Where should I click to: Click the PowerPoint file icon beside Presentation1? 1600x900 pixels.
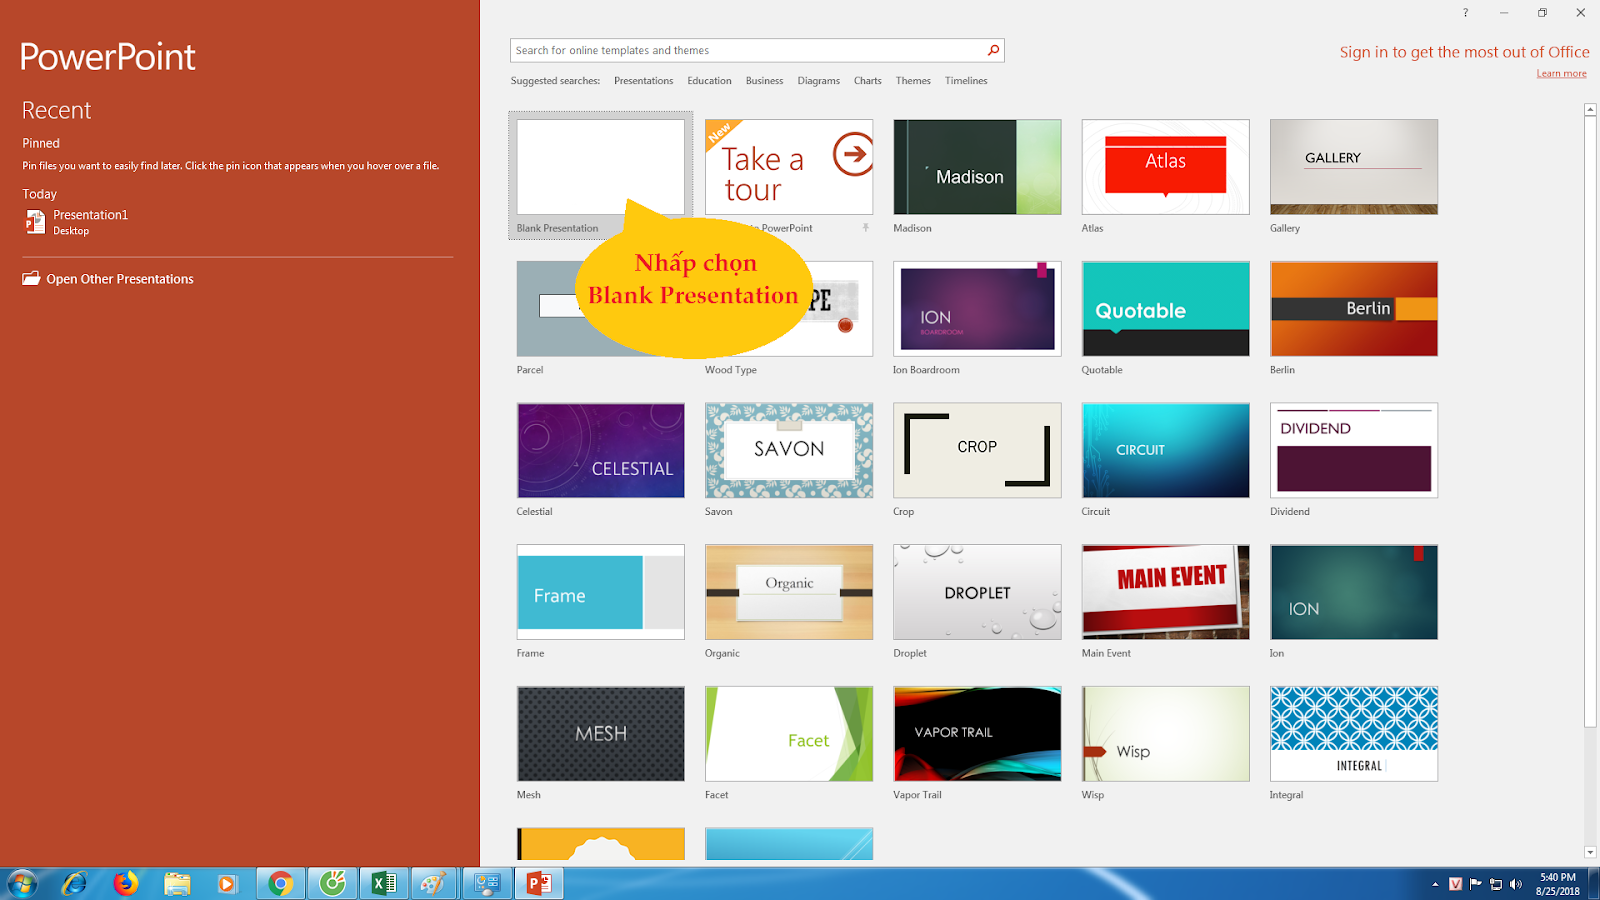click(x=35, y=222)
